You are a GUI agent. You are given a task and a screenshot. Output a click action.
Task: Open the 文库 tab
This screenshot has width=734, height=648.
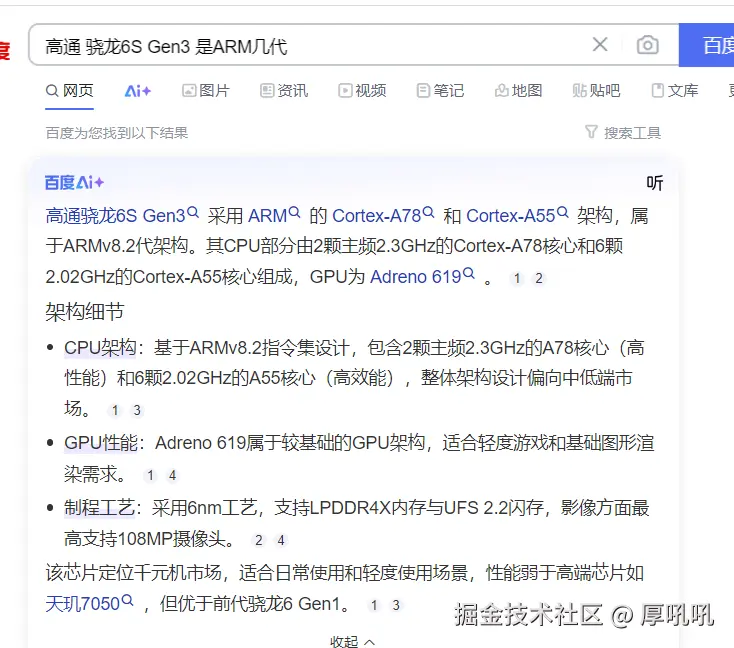coord(675,90)
